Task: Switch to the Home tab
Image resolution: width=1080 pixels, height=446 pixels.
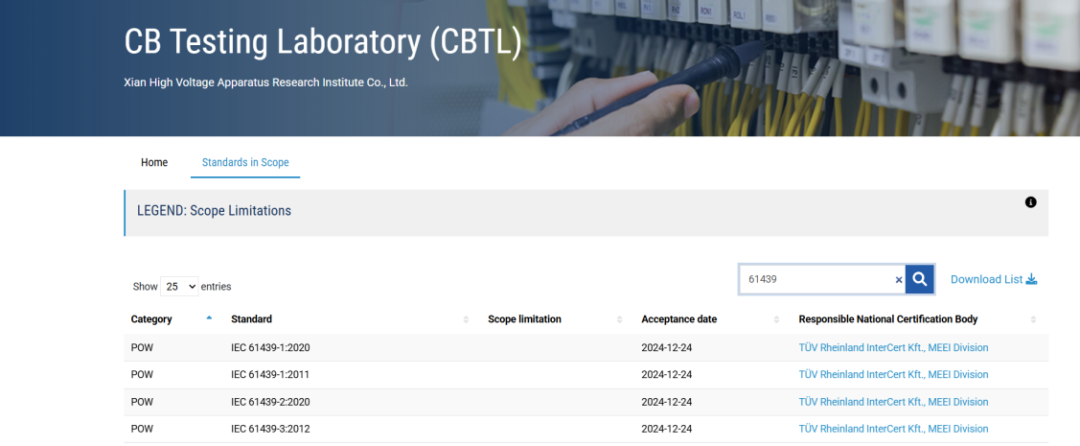Action: (154, 162)
